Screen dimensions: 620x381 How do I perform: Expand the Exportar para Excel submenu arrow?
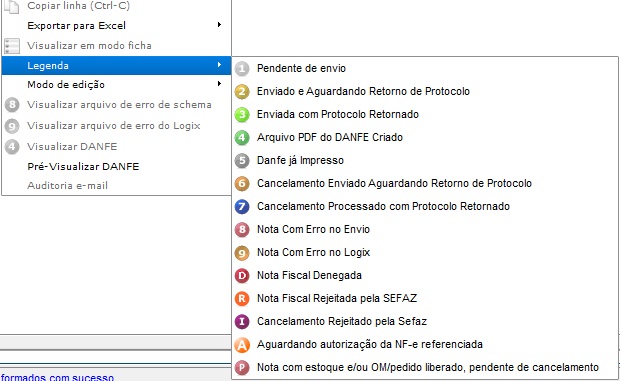tap(219, 25)
